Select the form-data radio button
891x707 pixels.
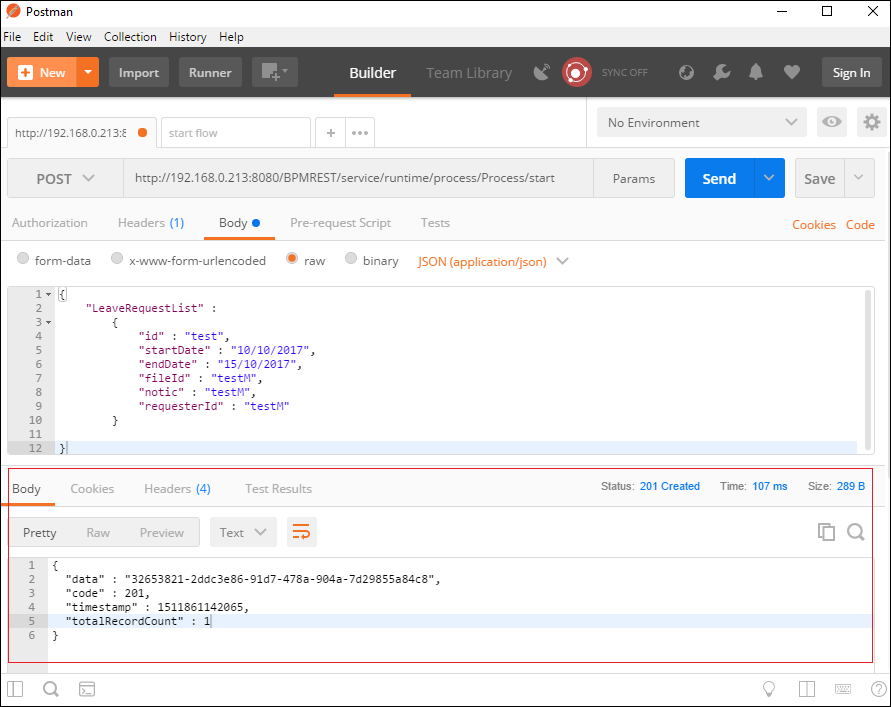pos(23,259)
